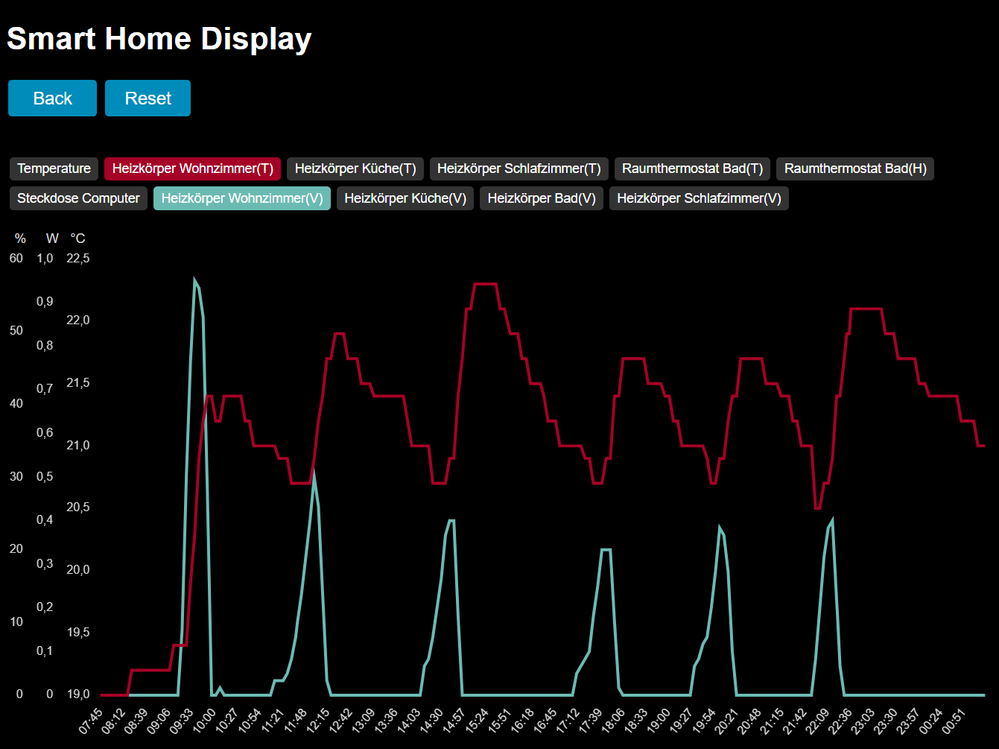
Task: Click the °C axis unit label
Action: [x=77, y=238]
